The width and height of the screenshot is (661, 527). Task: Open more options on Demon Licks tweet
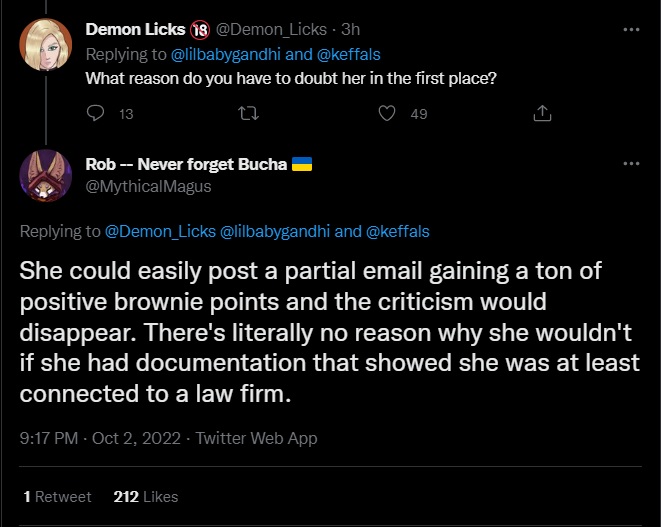(x=631, y=30)
